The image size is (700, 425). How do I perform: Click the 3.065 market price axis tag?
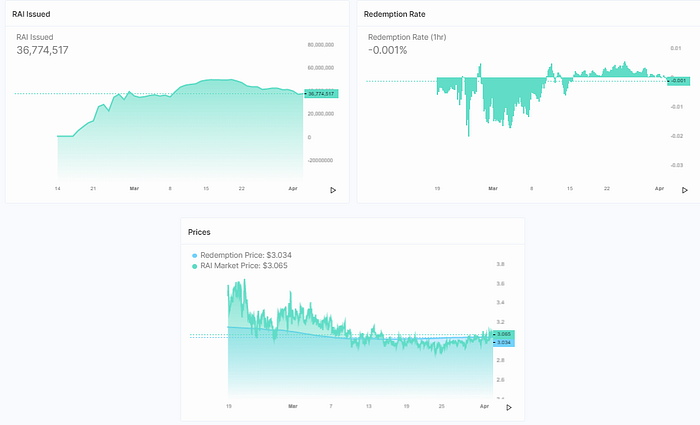click(x=504, y=334)
